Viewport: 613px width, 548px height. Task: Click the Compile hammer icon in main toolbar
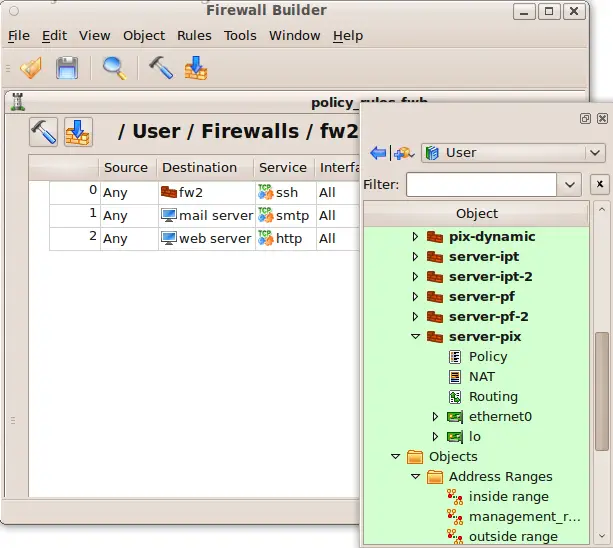[x=161, y=68]
